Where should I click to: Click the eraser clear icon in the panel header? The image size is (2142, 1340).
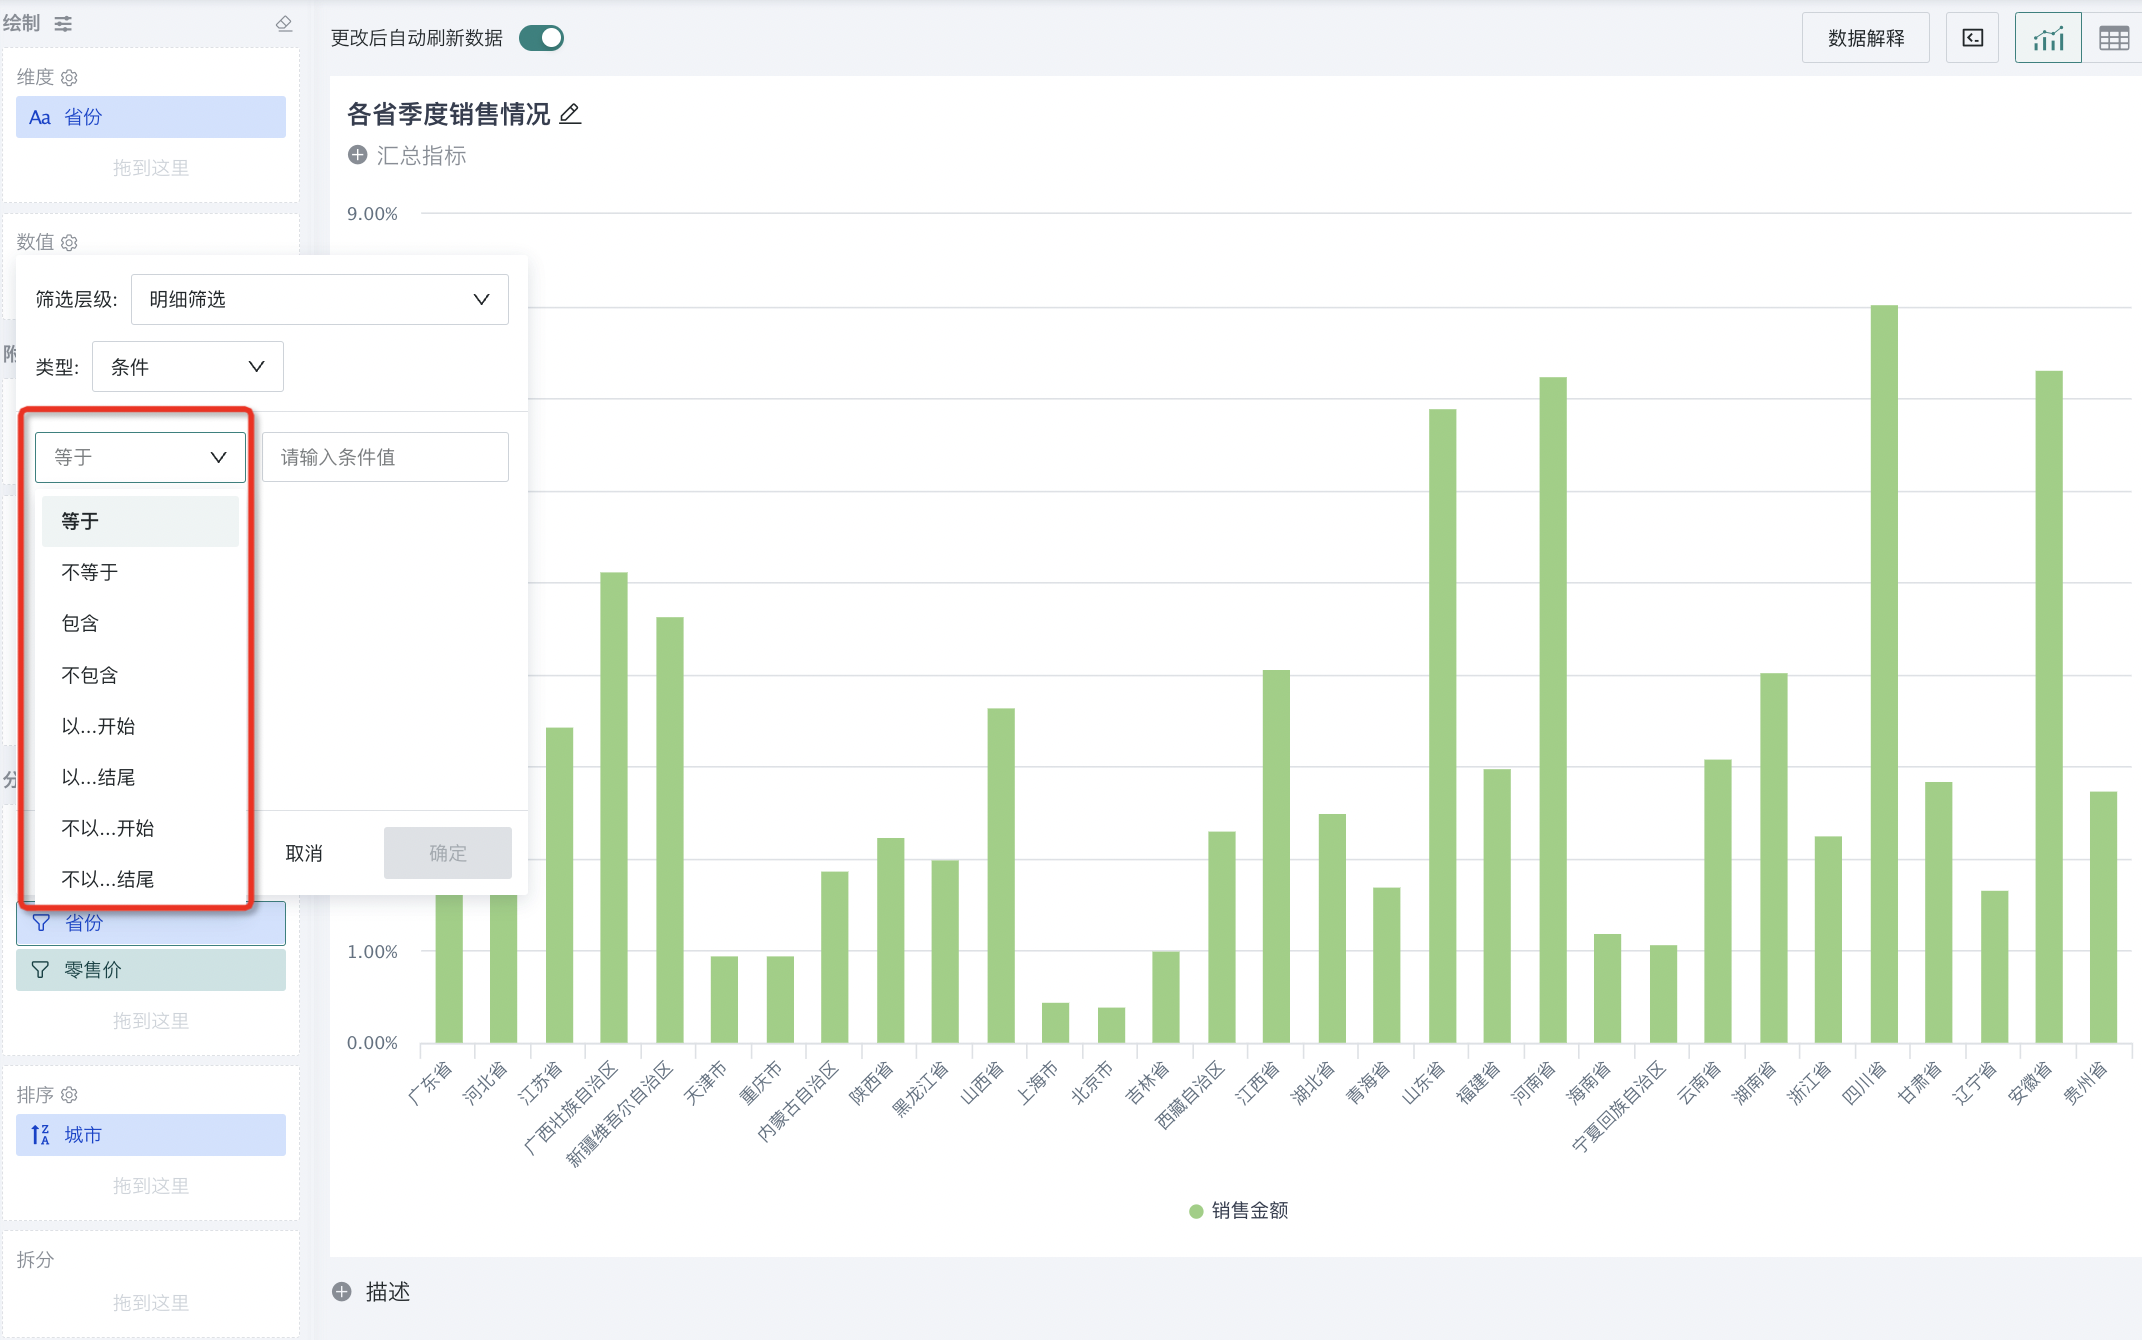pyautogui.click(x=284, y=23)
